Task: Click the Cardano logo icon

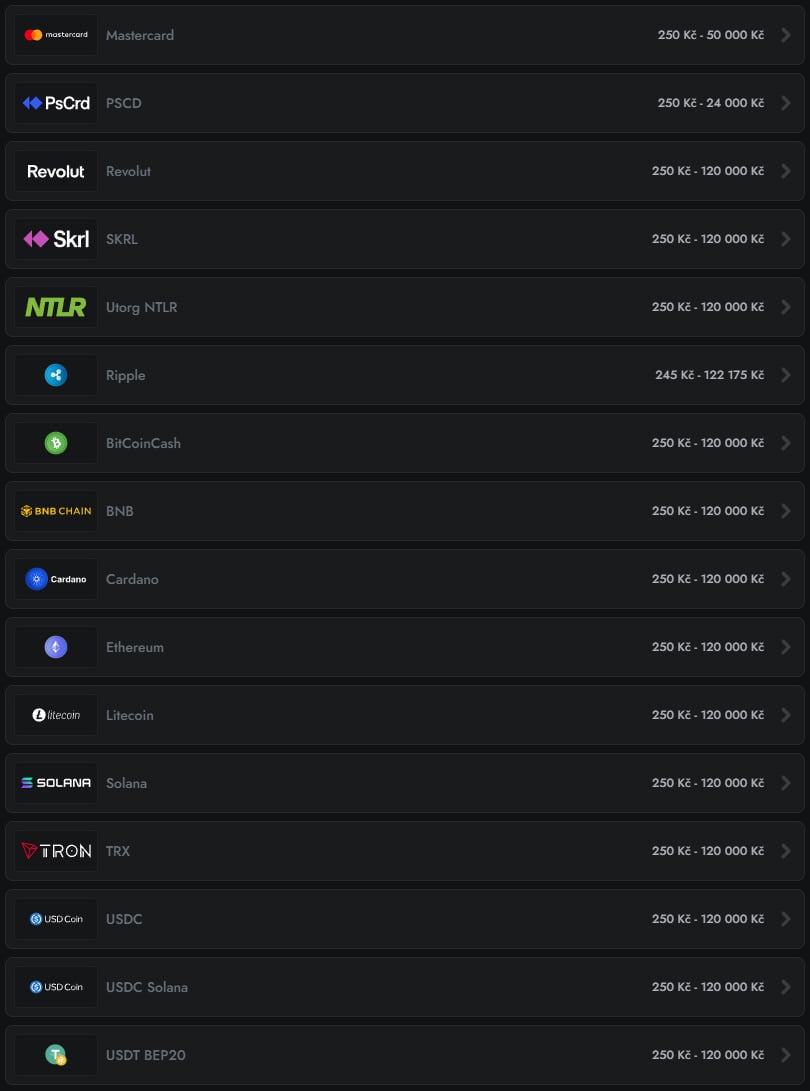Action: tap(56, 579)
